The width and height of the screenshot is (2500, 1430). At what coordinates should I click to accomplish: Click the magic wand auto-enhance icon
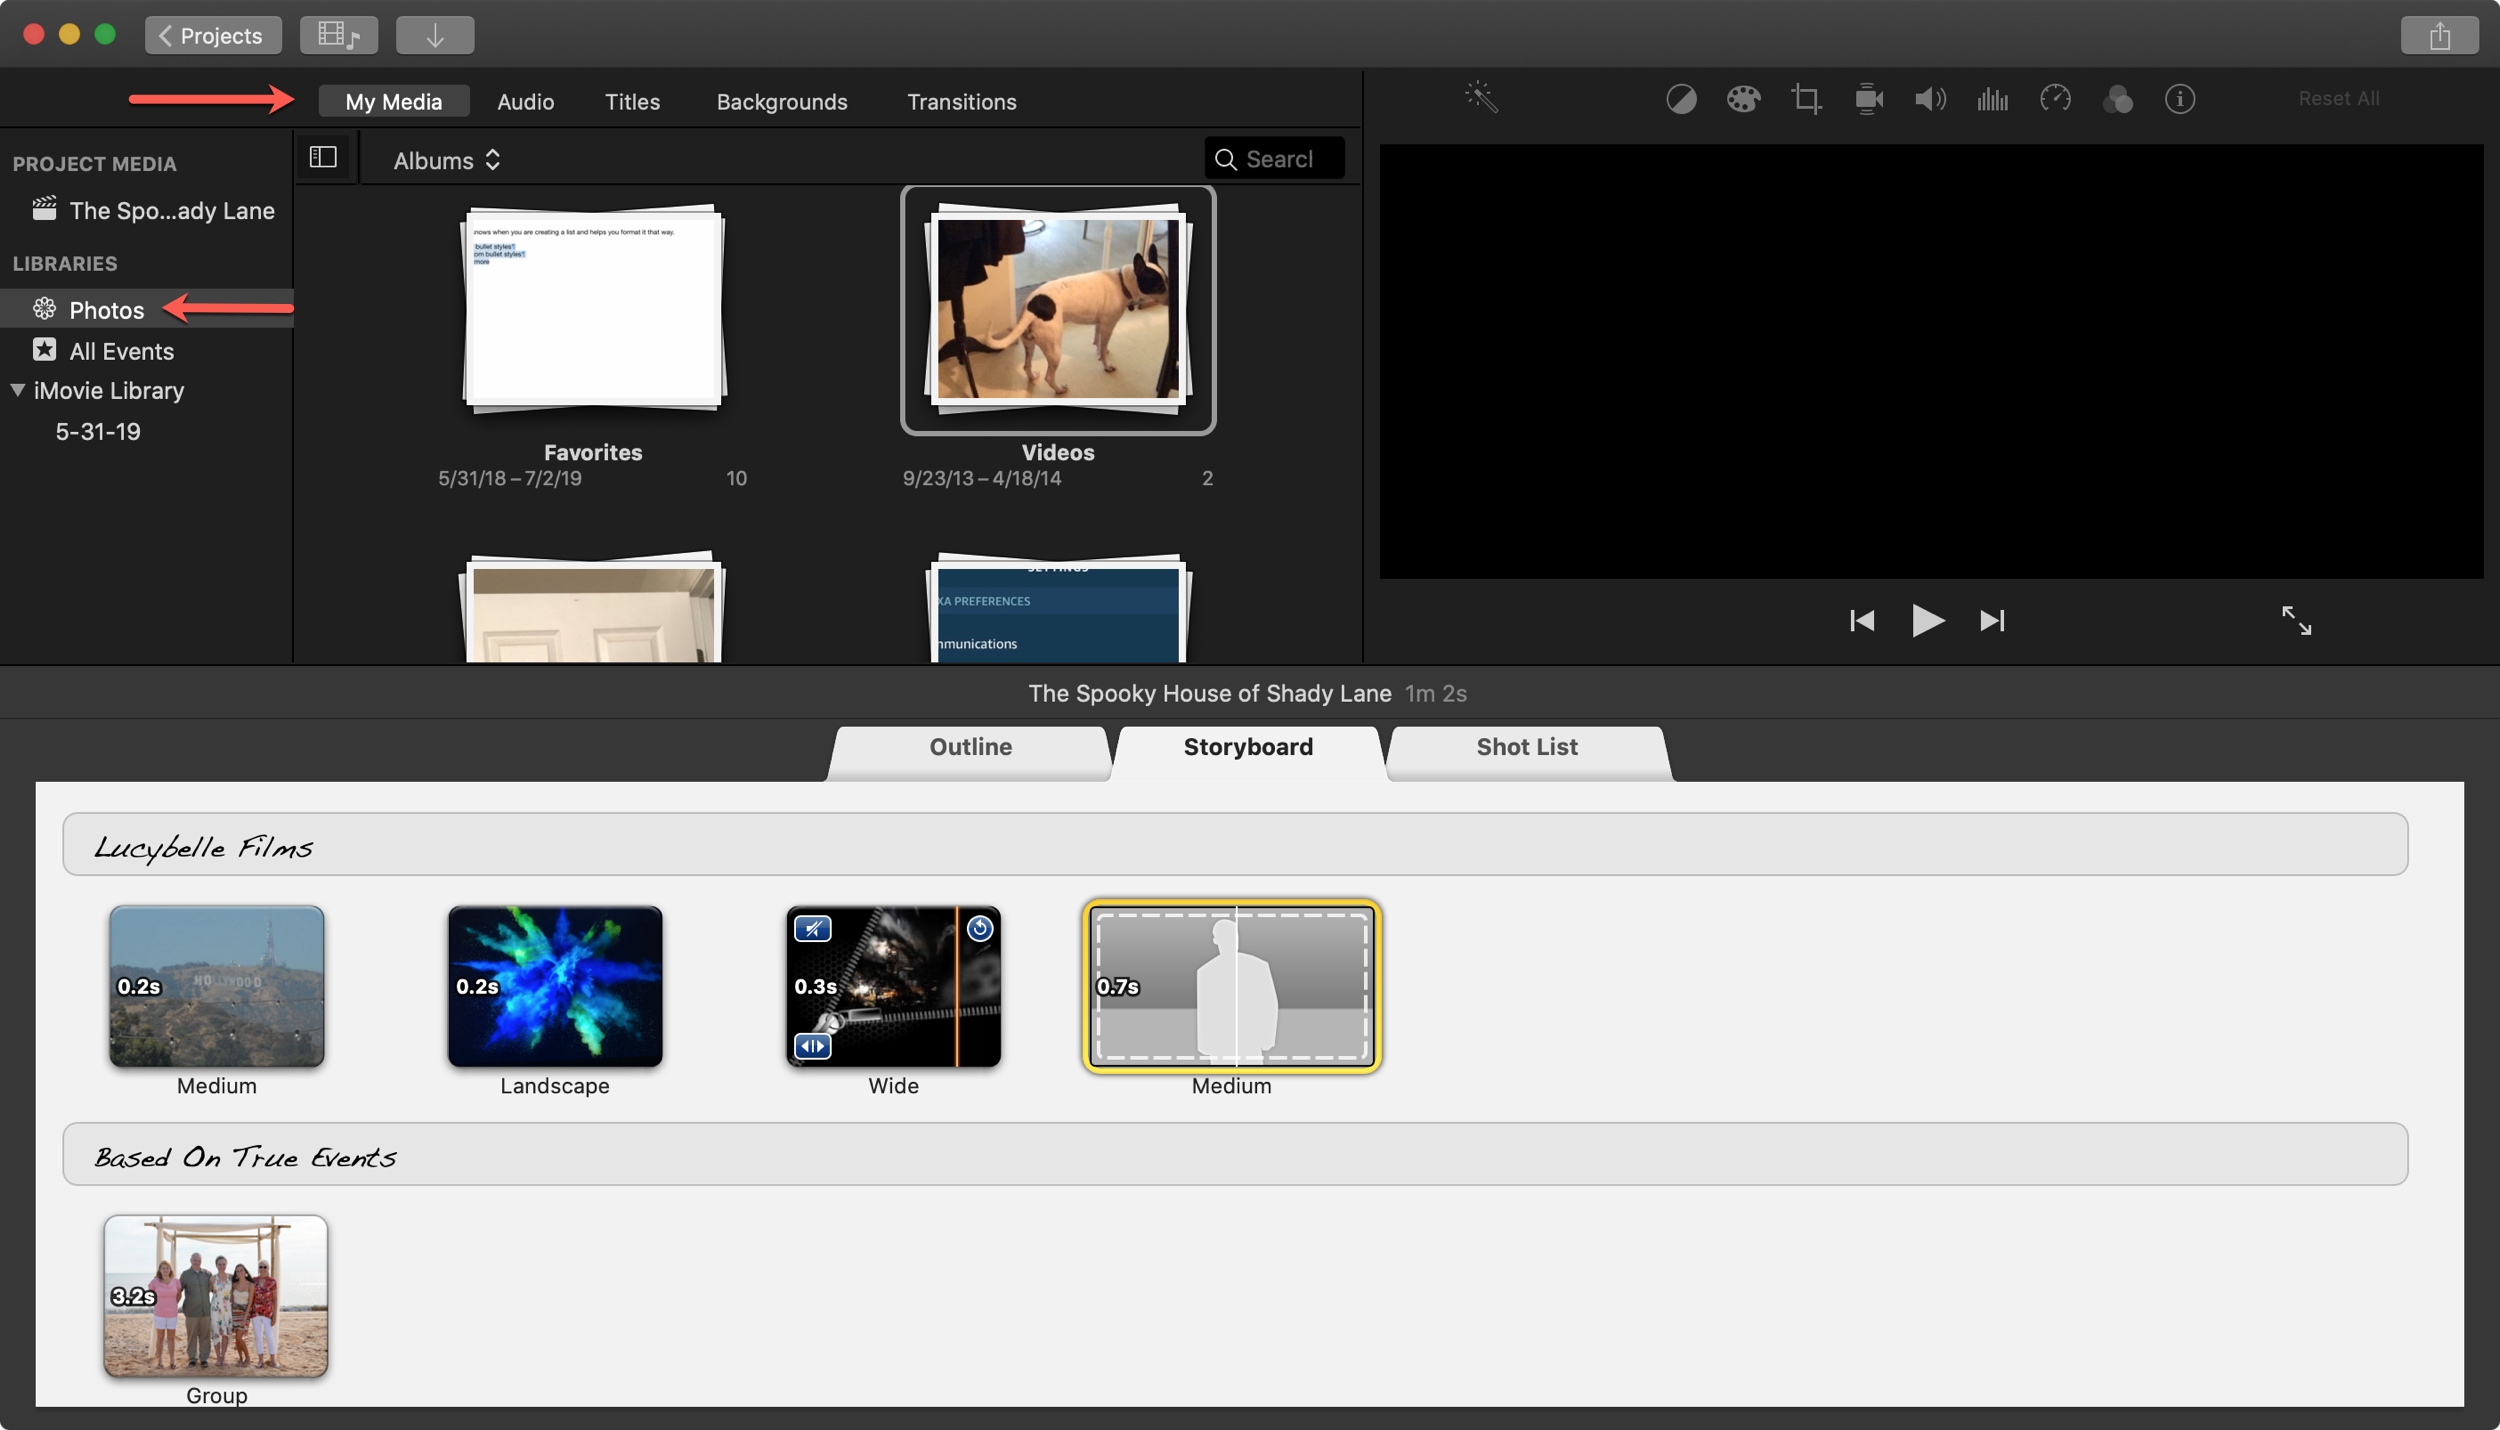pos(1480,98)
